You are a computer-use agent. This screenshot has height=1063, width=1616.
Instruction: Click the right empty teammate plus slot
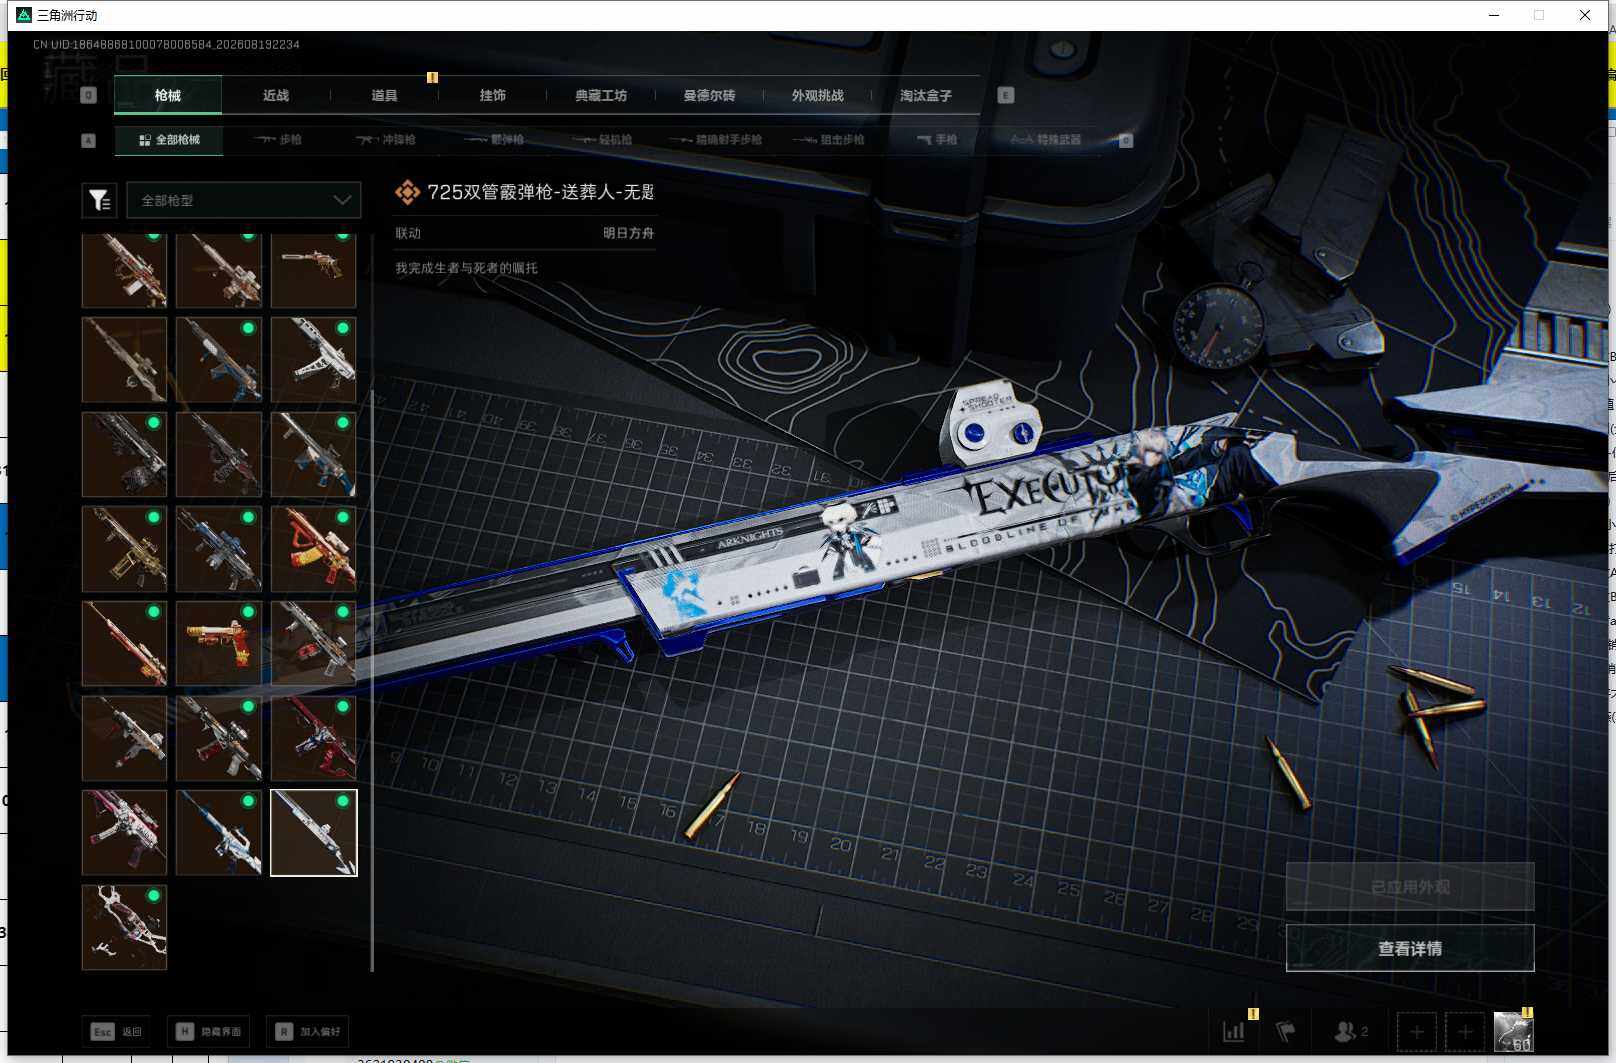tap(1465, 1031)
